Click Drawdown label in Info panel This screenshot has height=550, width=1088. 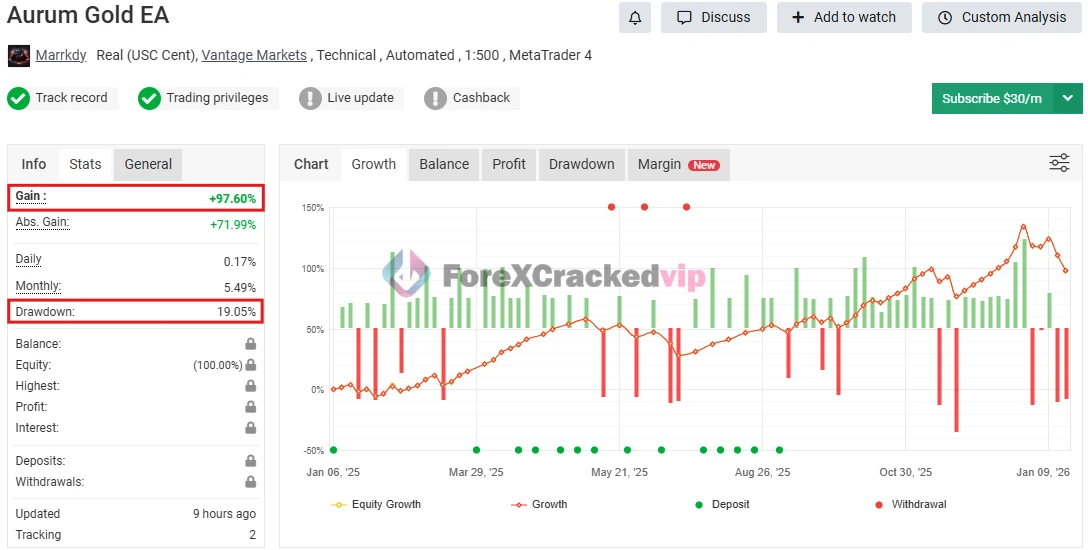point(45,312)
